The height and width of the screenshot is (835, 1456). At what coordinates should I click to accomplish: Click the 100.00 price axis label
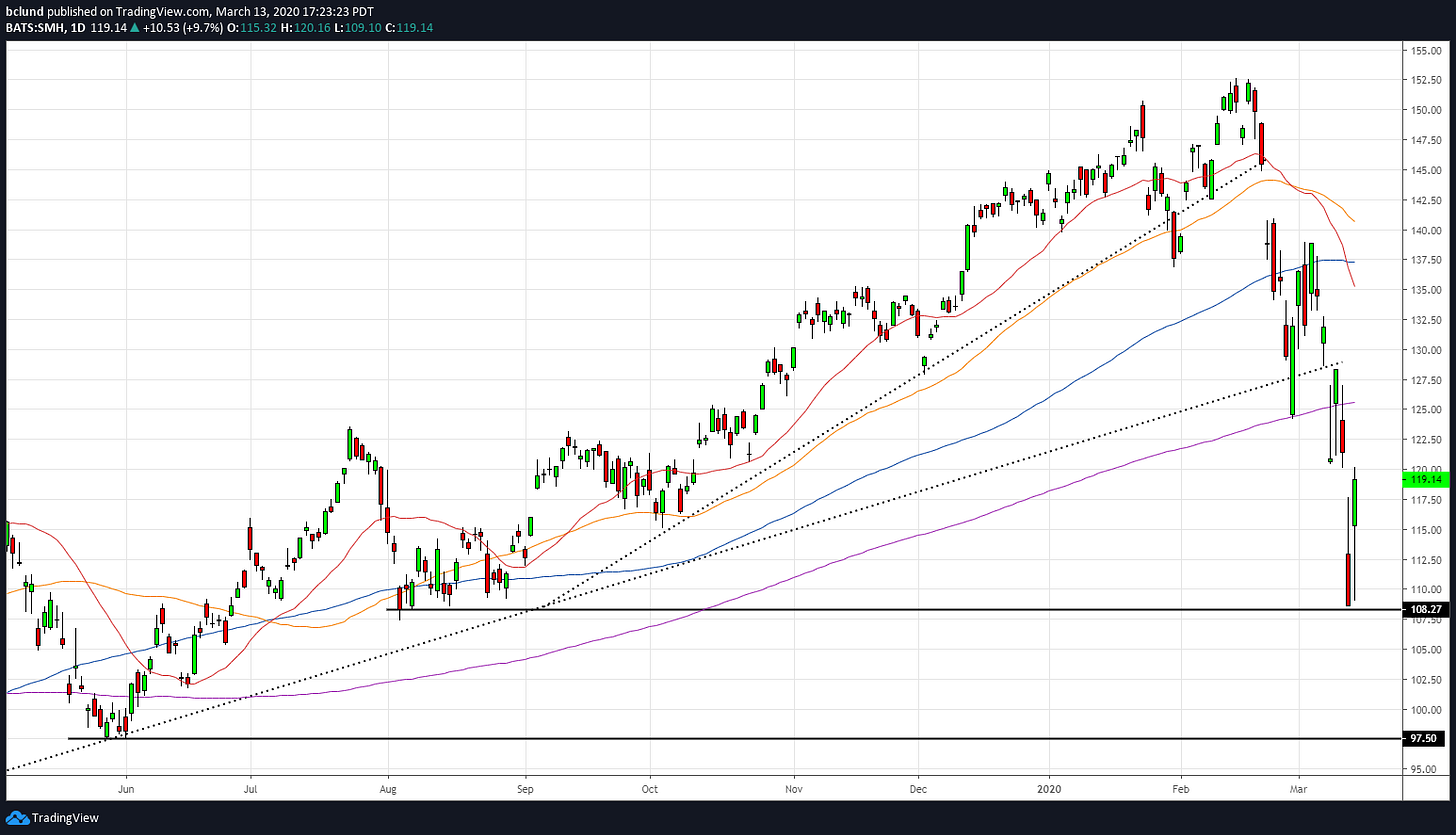tap(1426, 710)
